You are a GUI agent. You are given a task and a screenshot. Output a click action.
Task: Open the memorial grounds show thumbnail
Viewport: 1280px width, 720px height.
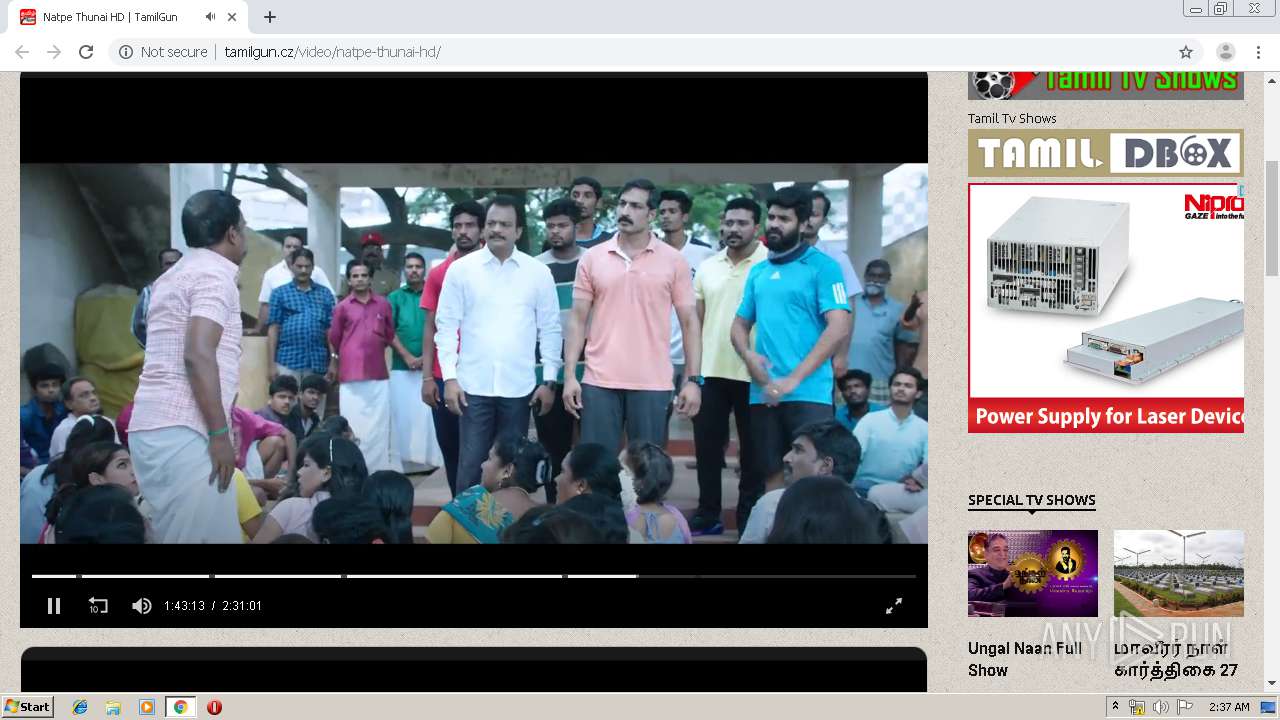point(1179,573)
